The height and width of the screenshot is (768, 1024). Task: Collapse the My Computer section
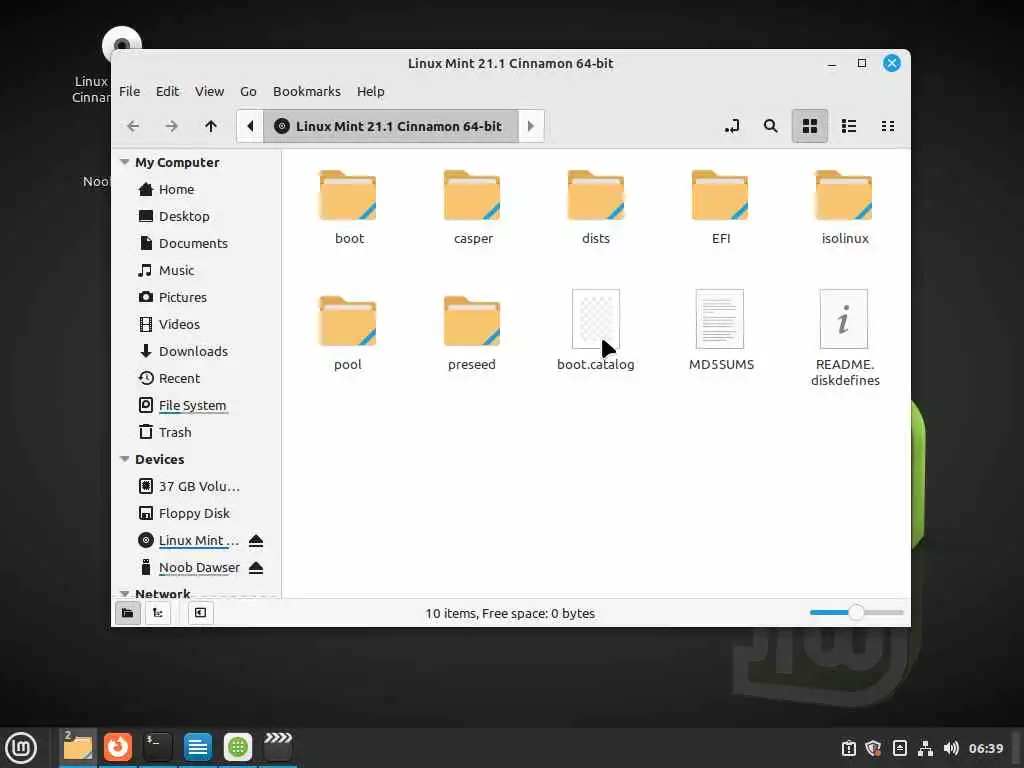[x=125, y=162]
